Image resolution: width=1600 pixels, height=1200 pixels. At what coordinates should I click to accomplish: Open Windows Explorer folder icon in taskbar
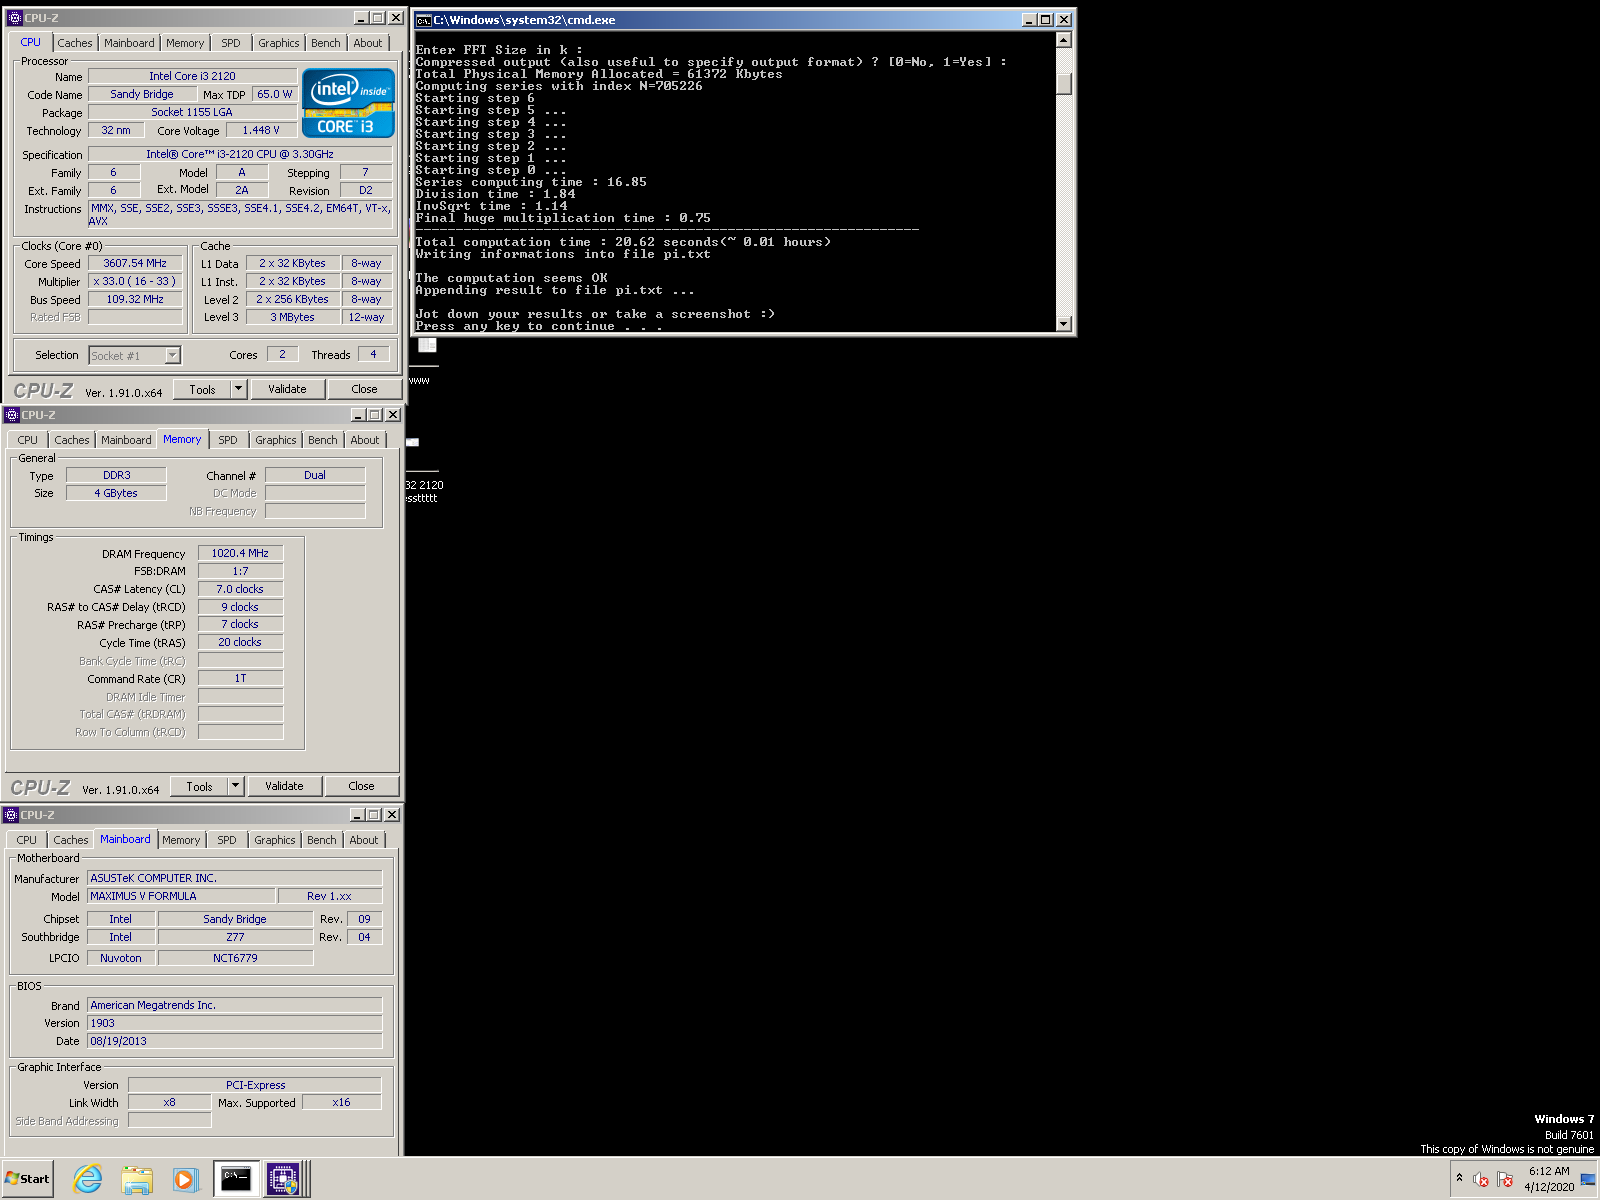[x=137, y=1179]
